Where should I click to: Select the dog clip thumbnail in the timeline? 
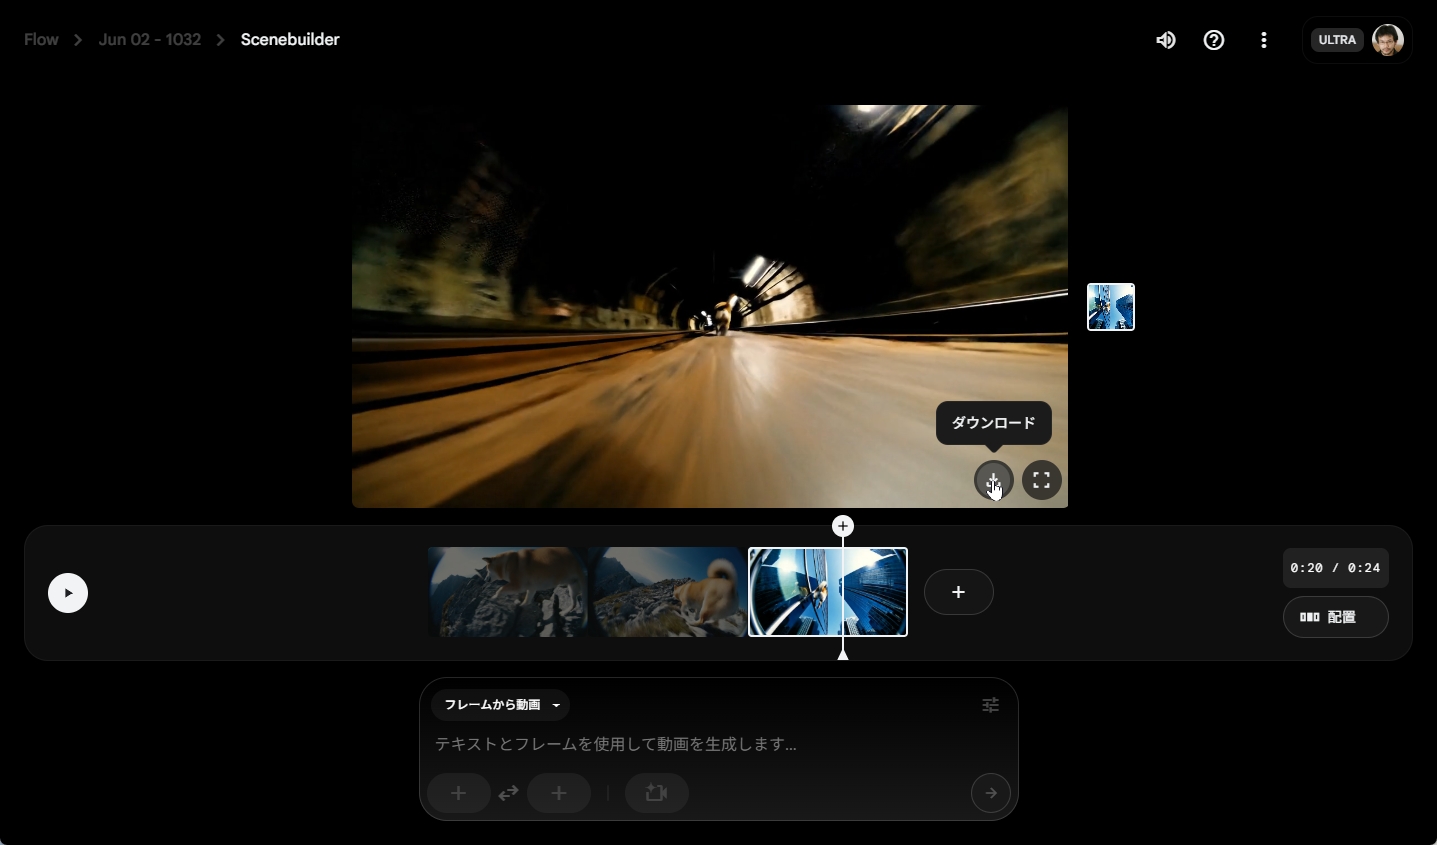tap(506, 592)
